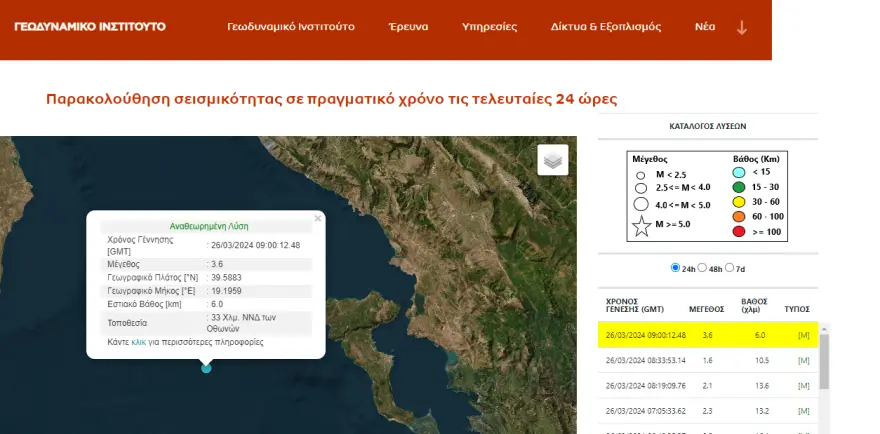Open the Υπηρεσίες menu
Image resolution: width=880 pixels, height=434 pixels.
(x=489, y=27)
